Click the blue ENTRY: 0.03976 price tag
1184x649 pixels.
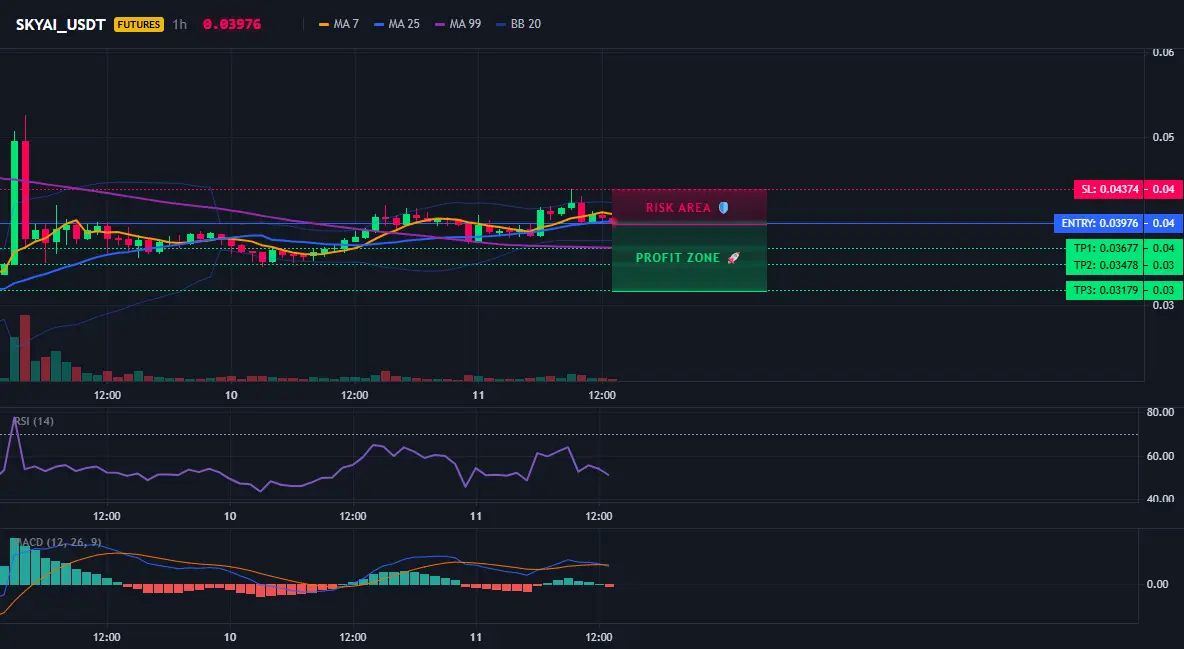[1099, 223]
